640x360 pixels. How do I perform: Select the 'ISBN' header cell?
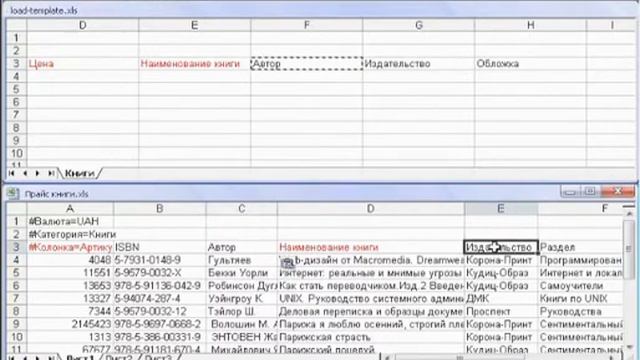(x=160, y=247)
